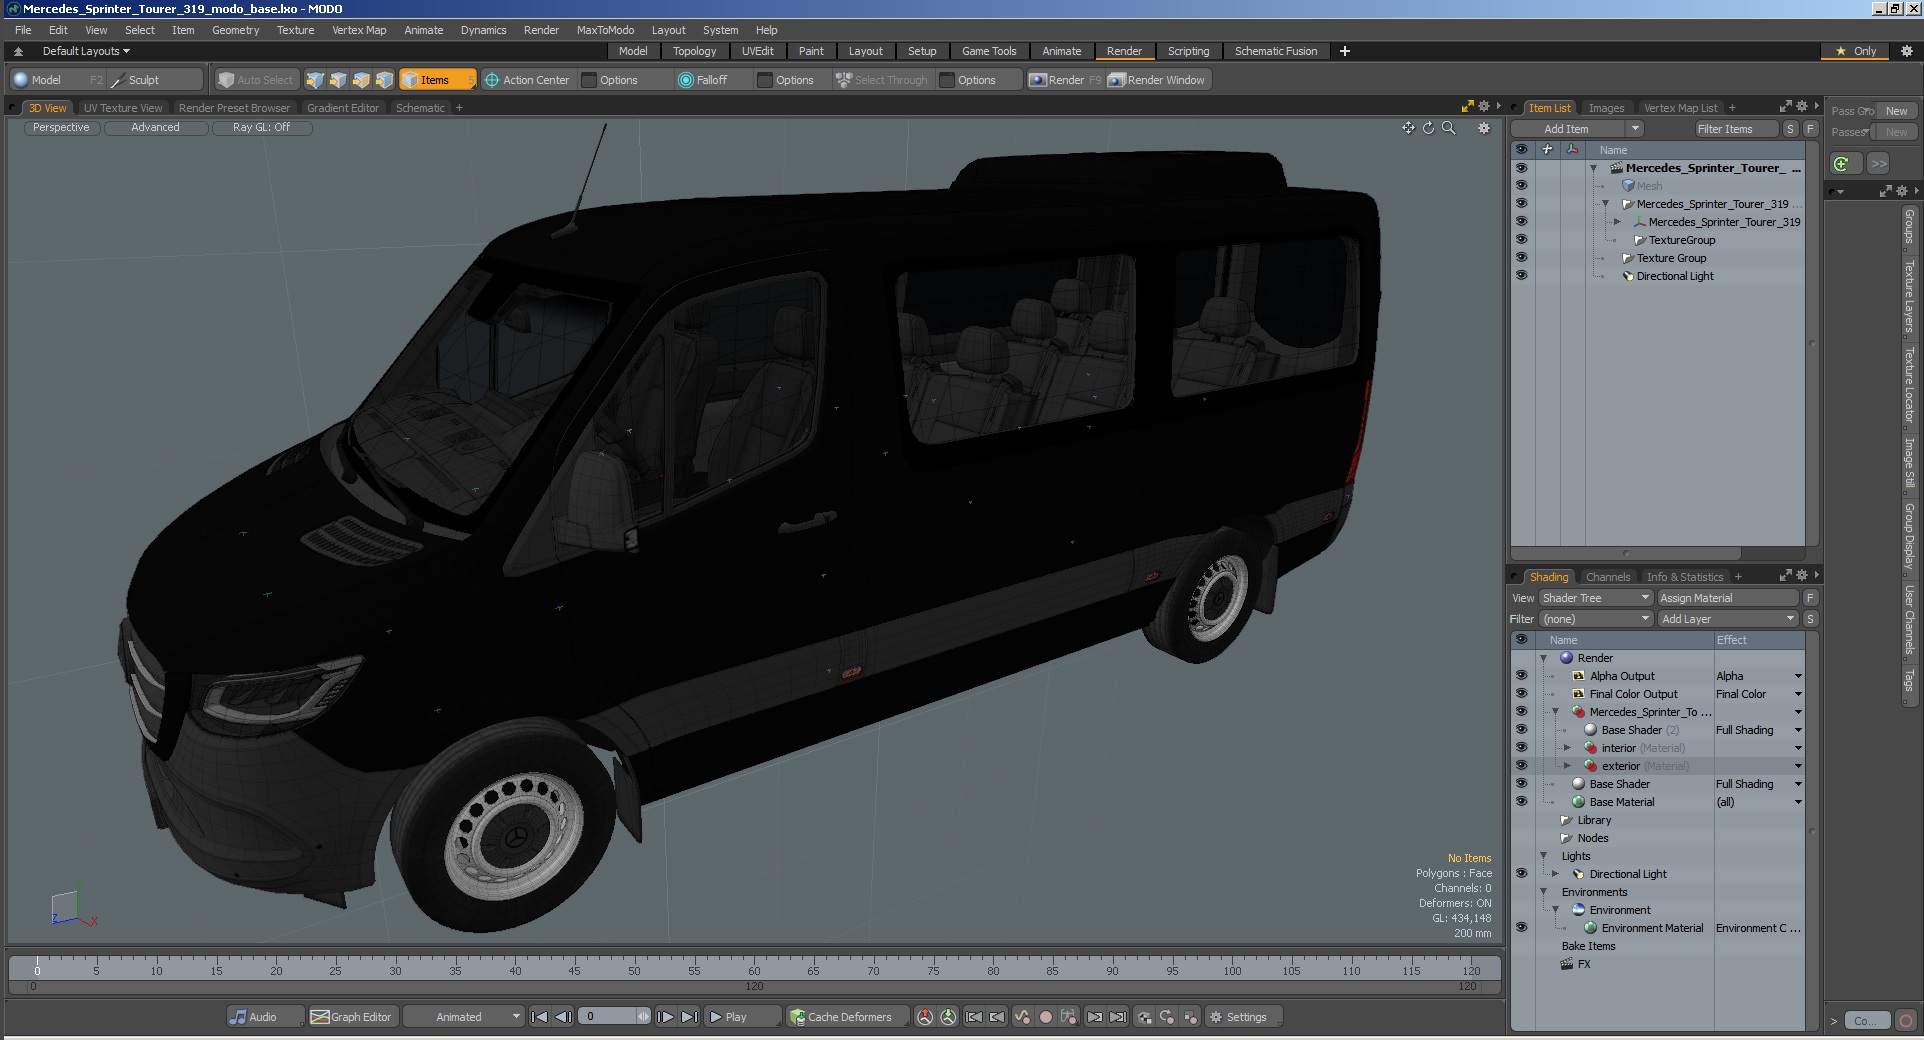Open timeline Settings

pyautogui.click(x=1243, y=1017)
